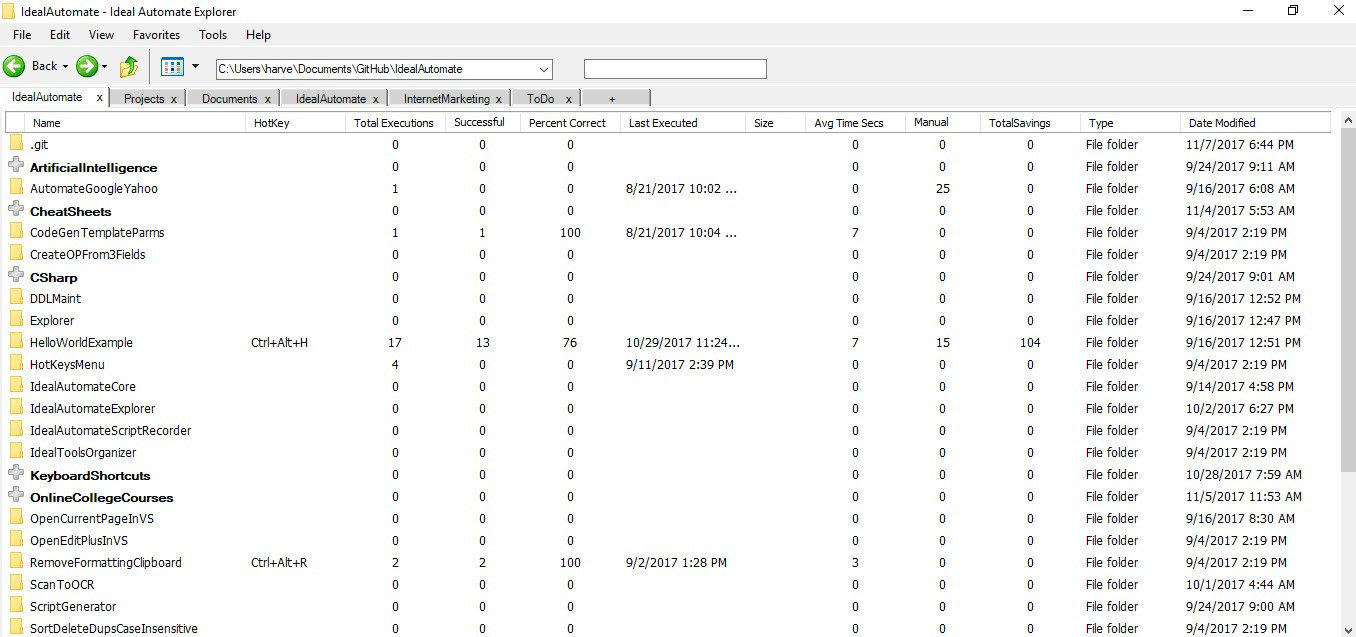This screenshot has height=637, width=1356.
Task: Open the File menu
Action: click(x=22, y=35)
